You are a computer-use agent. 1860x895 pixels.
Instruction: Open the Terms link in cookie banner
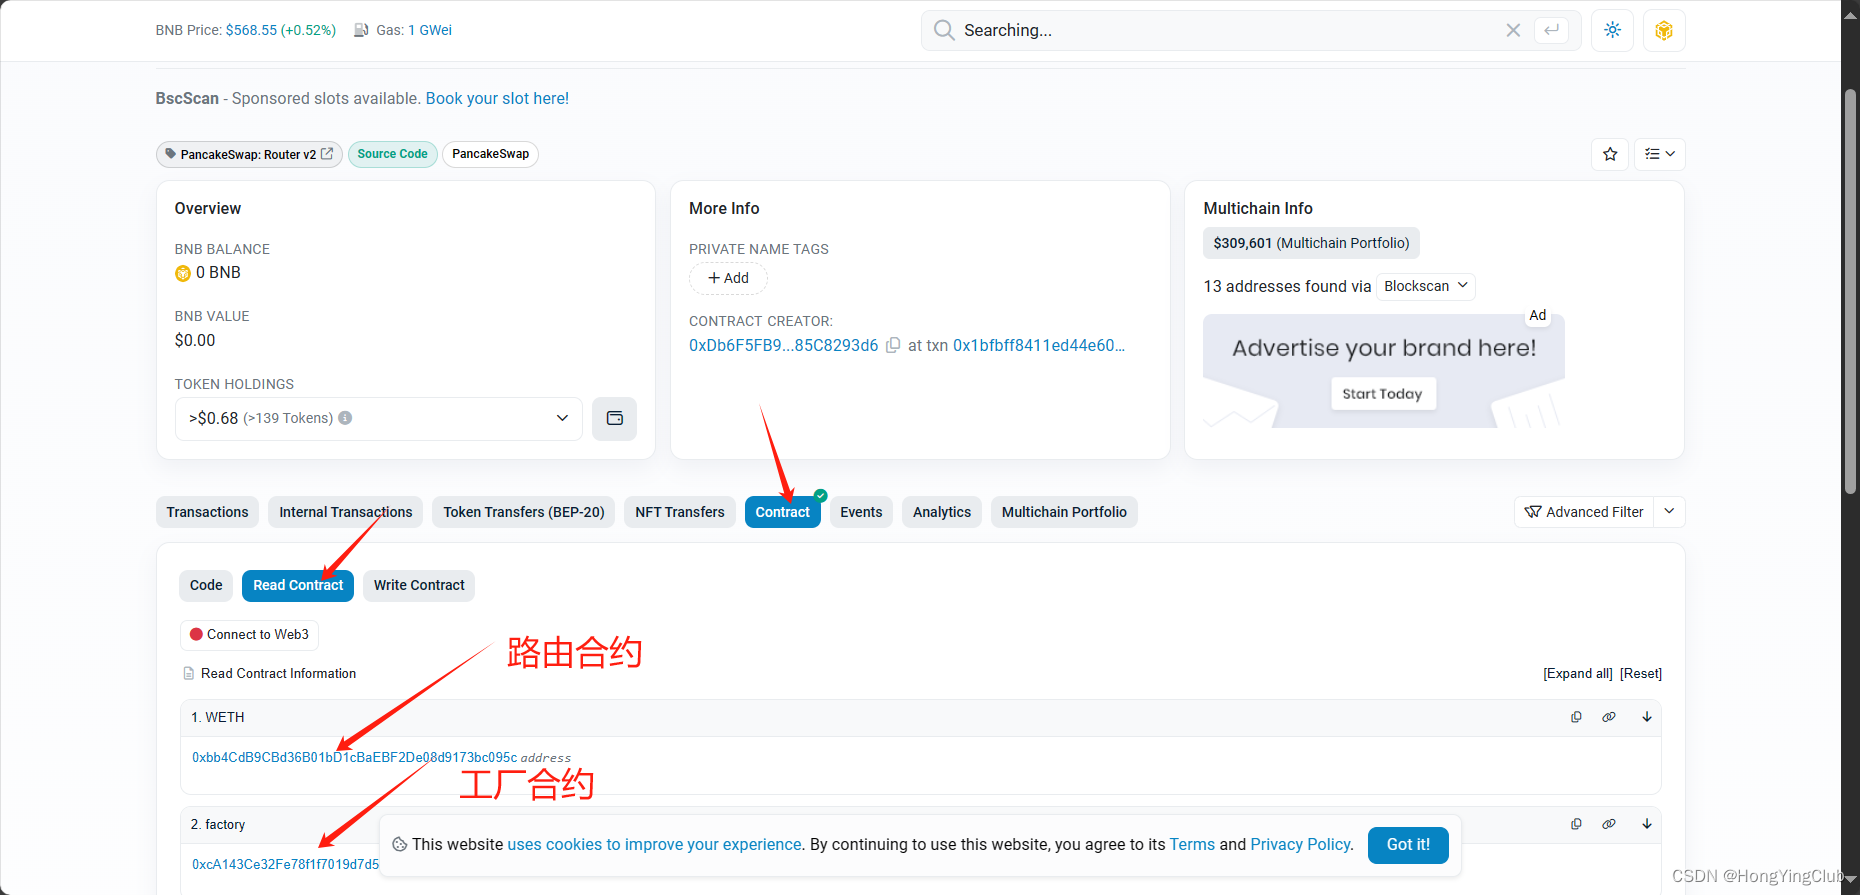click(1192, 845)
